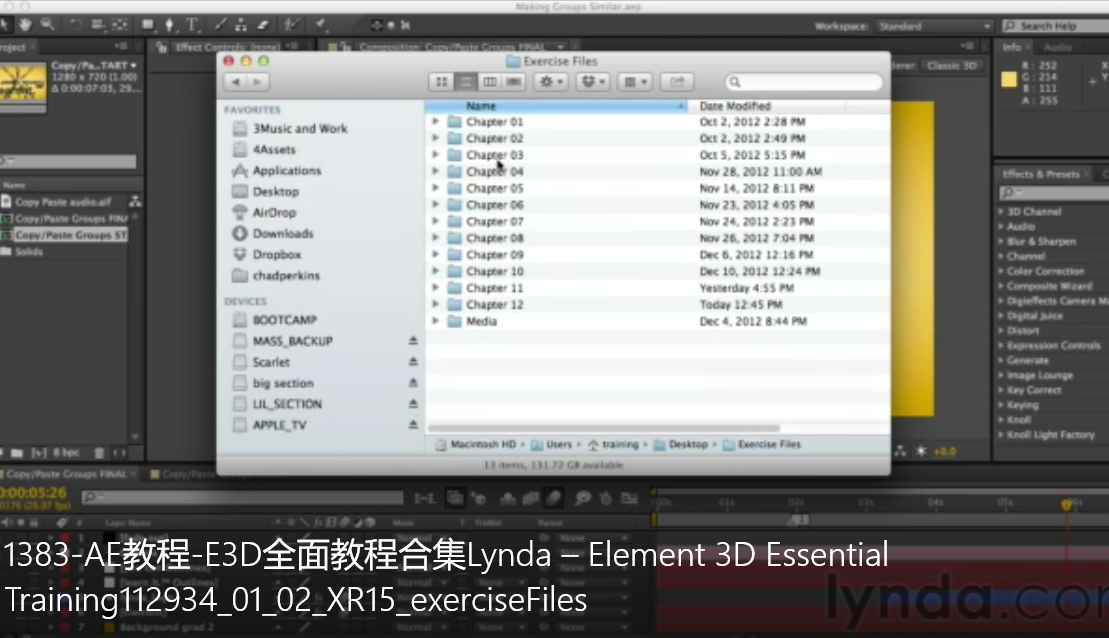Select the Rotation tool in After Effects
This screenshot has height=638, width=1109.
pos(75,25)
